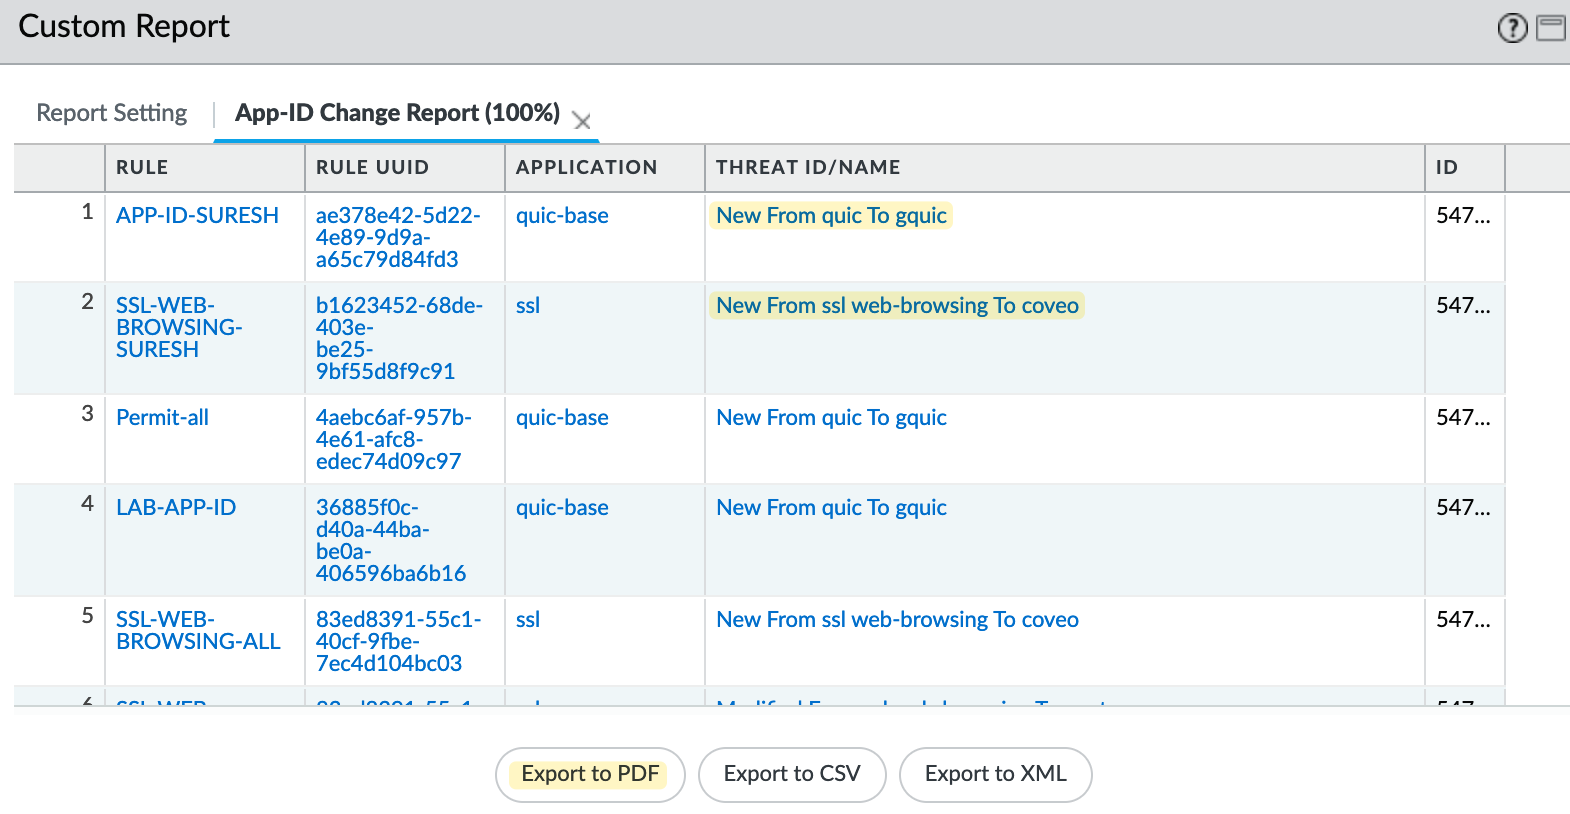
Task: Click UUID 83ed8391-55c1-40cf-9fbe-7ec4d104bc03
Action: [x=398, y=642]
